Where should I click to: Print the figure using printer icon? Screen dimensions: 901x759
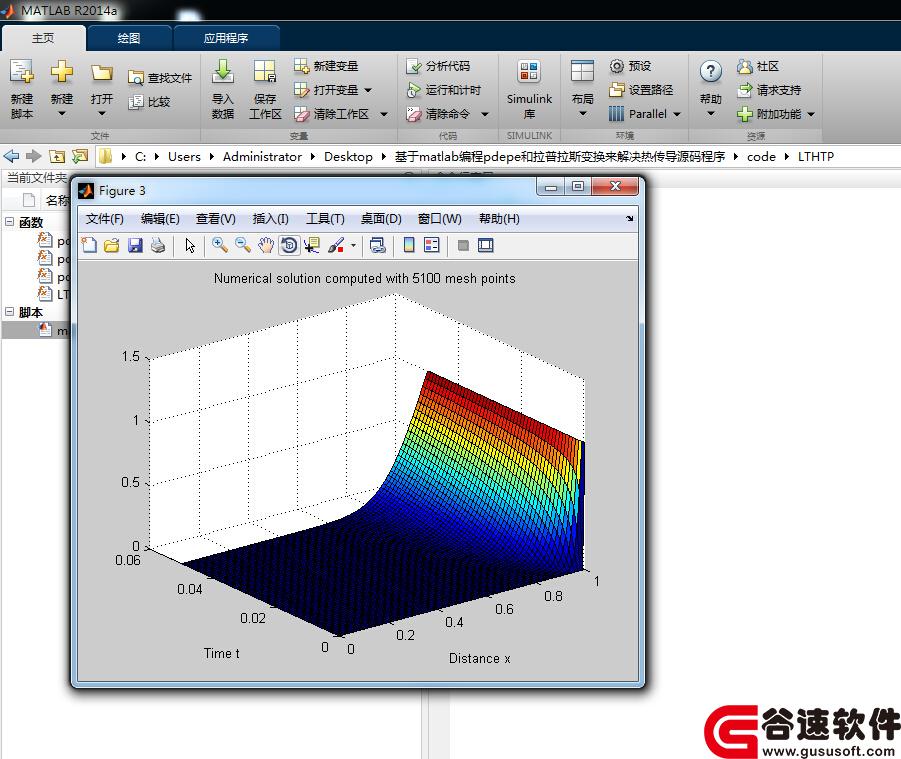158,245
